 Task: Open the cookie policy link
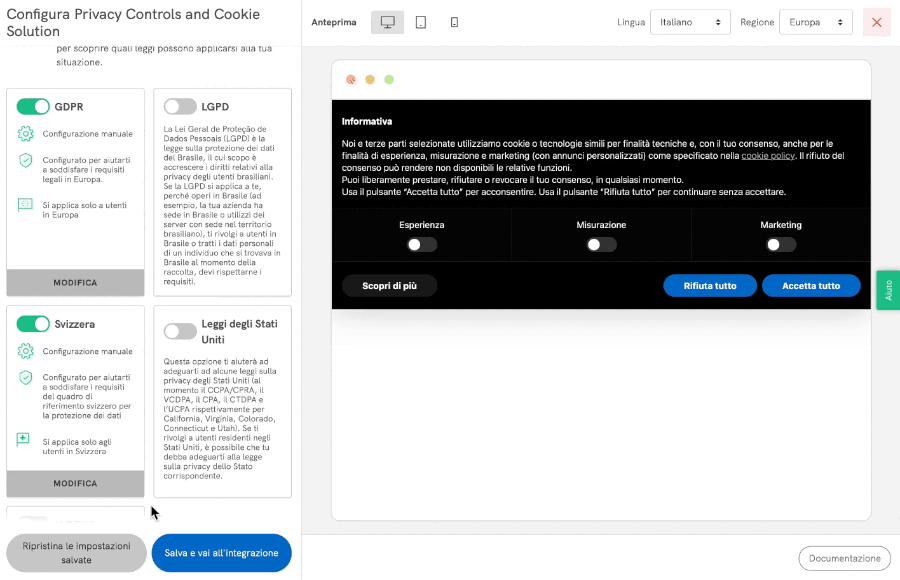(768, 156)
